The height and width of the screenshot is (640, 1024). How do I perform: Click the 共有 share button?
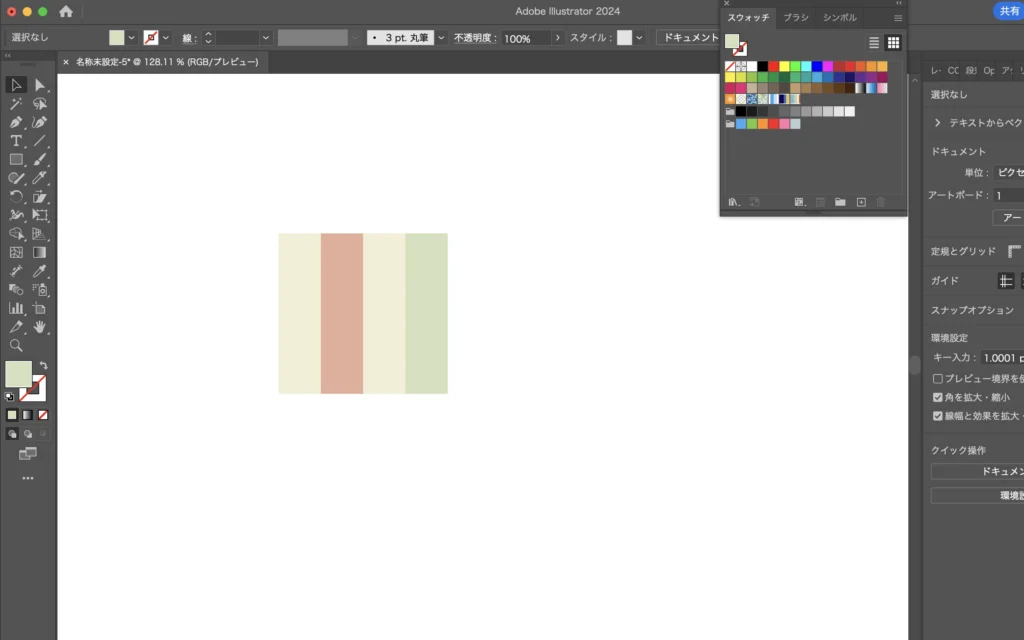(1008, 11)
